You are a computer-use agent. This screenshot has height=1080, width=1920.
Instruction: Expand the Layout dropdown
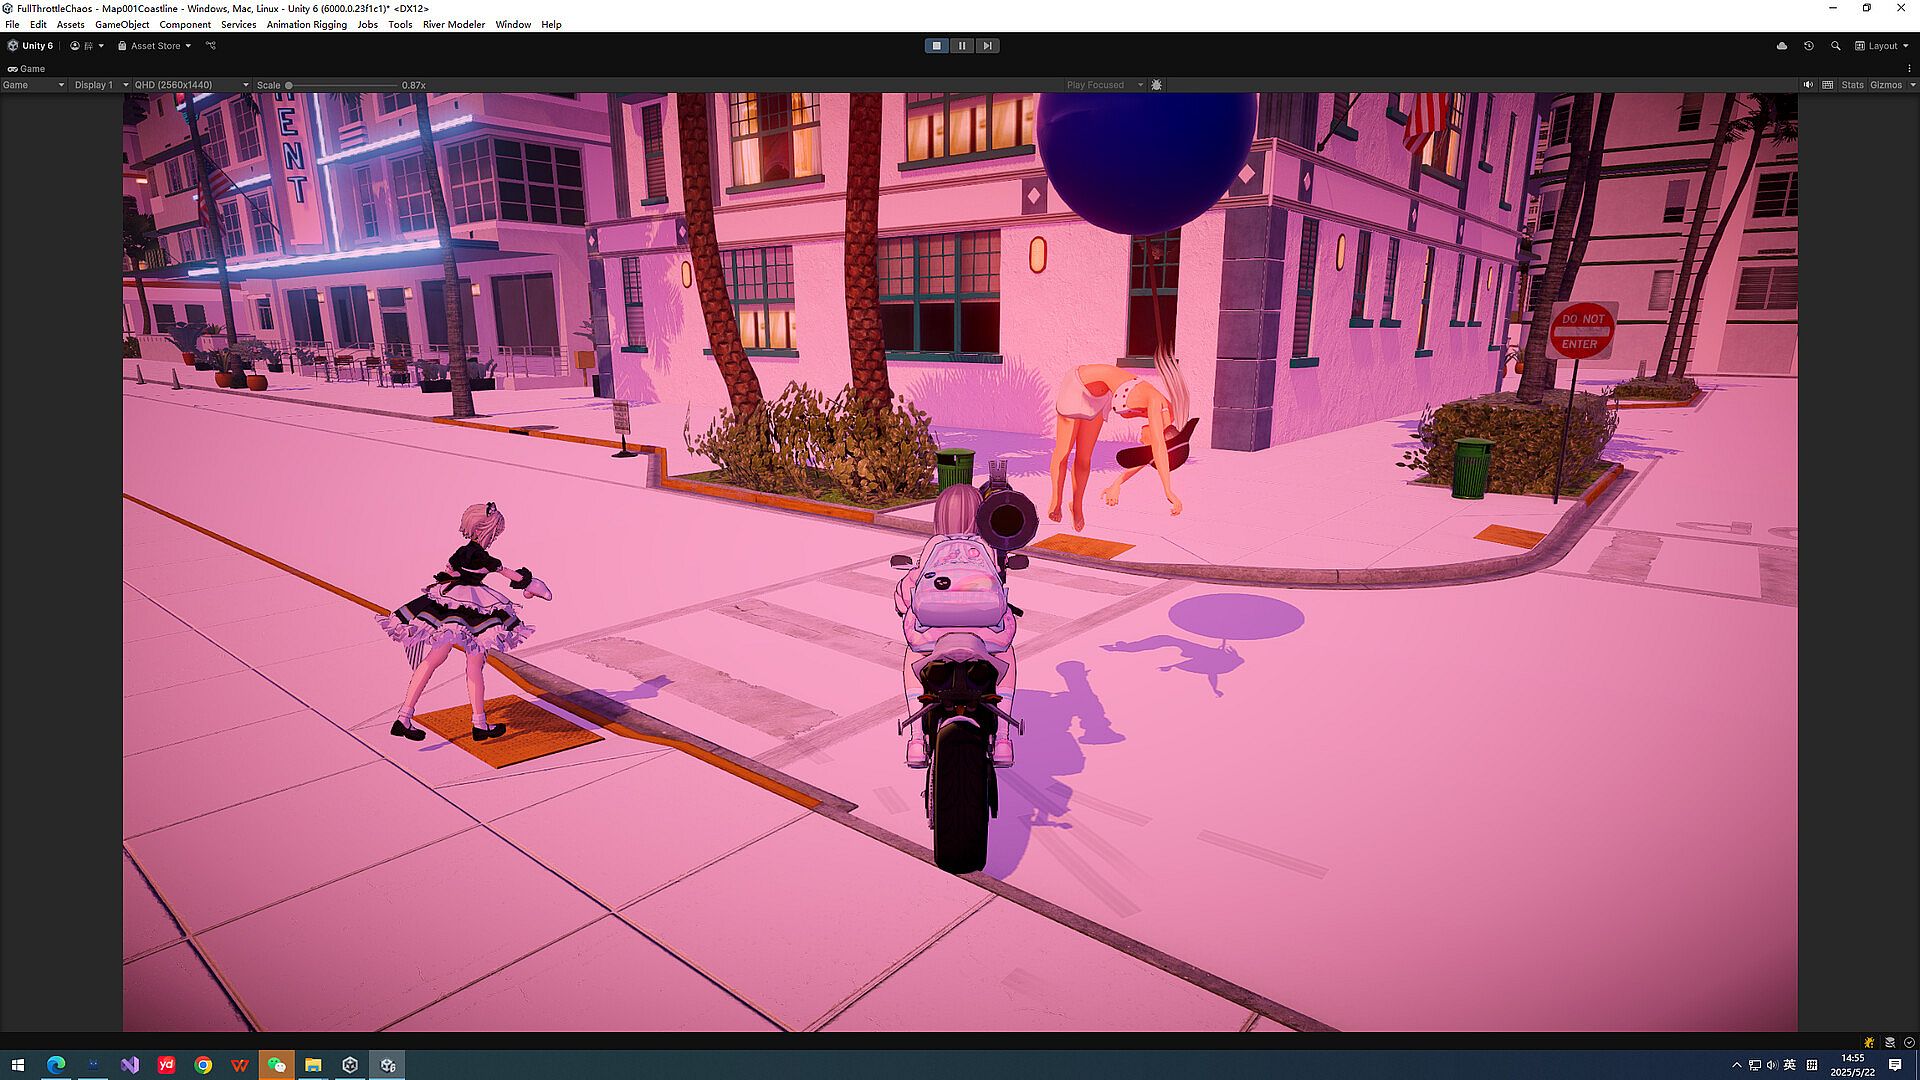[1882, 46]
